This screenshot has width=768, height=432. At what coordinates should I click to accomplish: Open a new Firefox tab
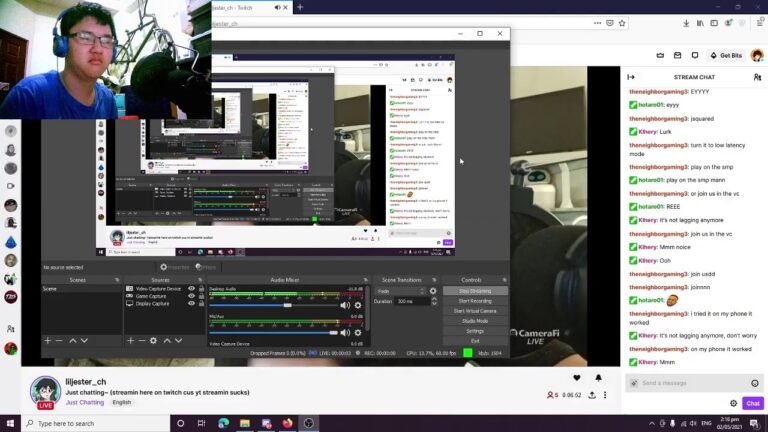point(300,7)
